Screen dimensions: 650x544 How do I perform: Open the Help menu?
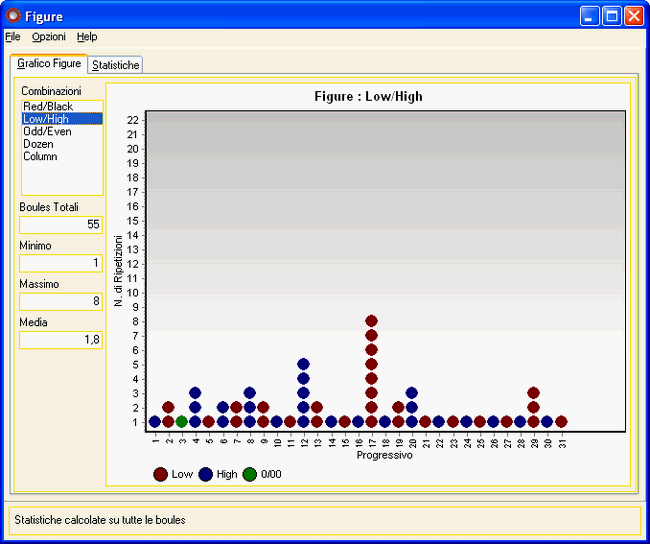point(87,37)
